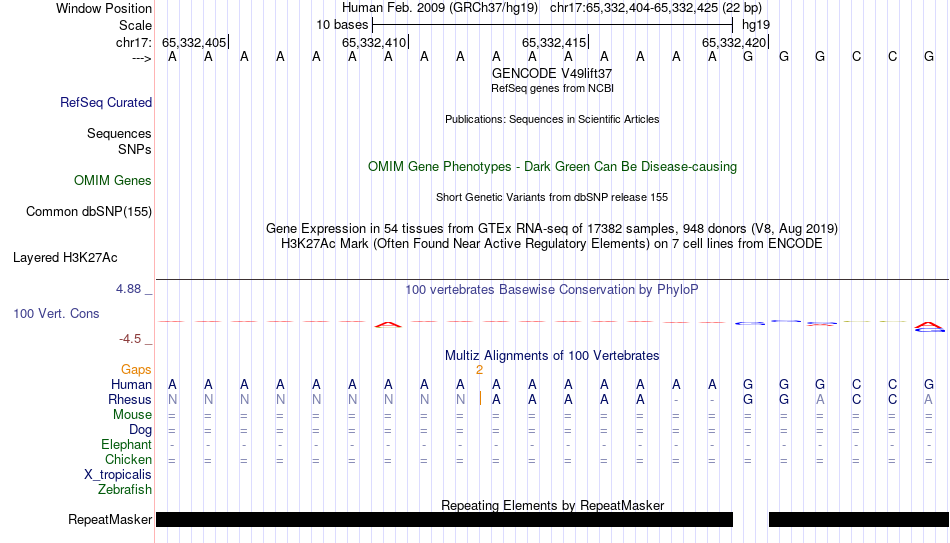
Task: Click the Sequences label
Action: pyautogui.click(x=119, y=133)
